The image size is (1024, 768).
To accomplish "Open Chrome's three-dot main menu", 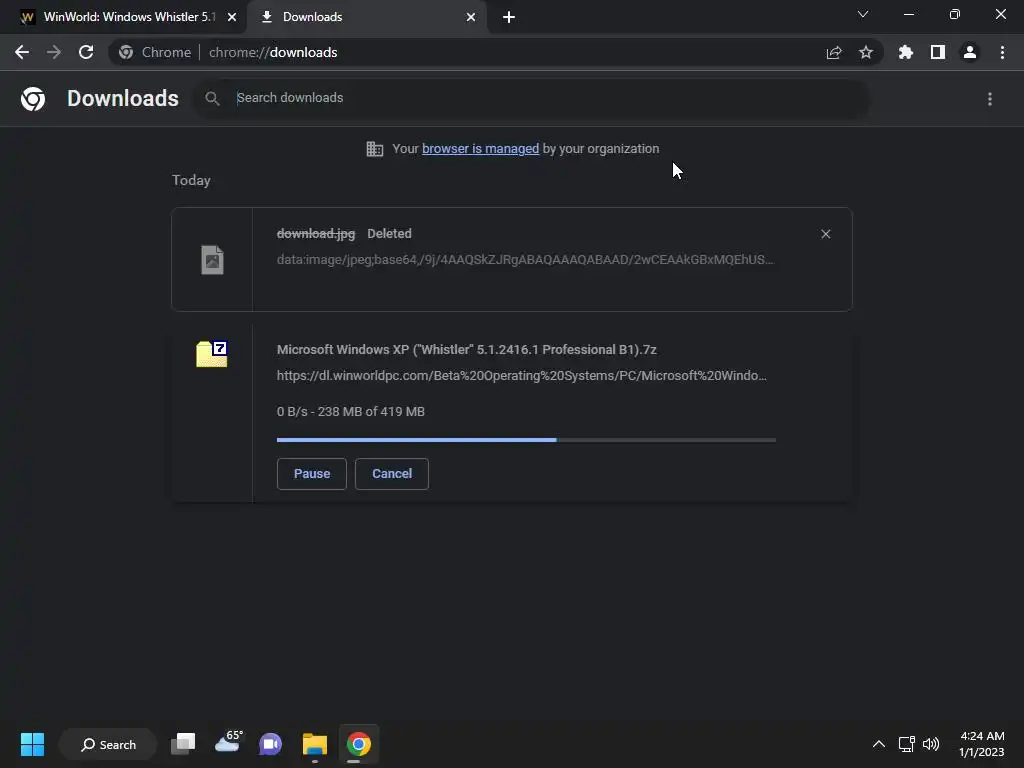I will coord(1002,52).
